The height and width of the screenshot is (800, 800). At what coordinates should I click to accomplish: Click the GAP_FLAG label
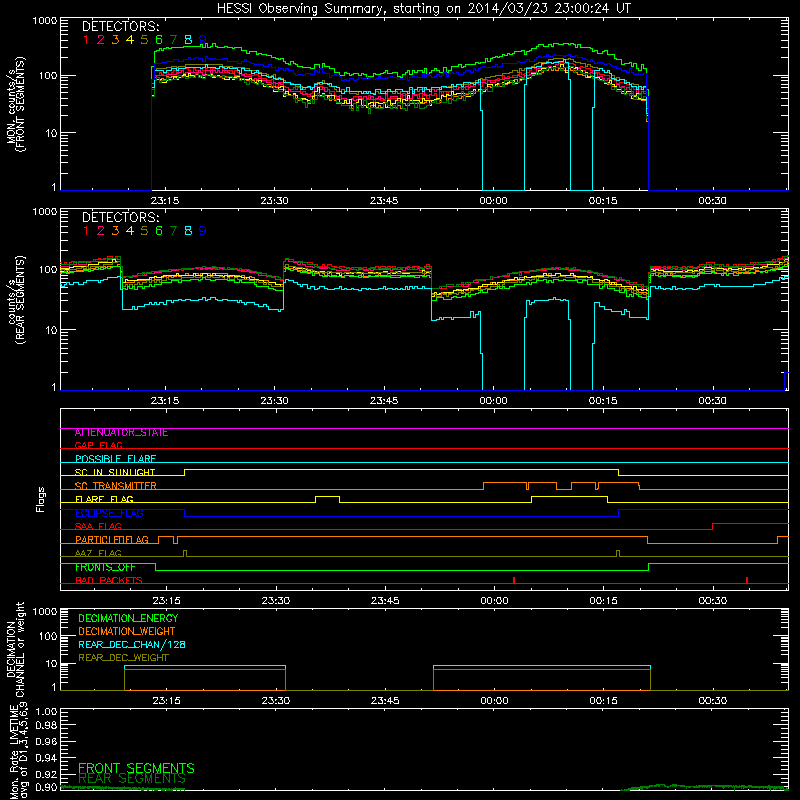[x=98, y=445]
